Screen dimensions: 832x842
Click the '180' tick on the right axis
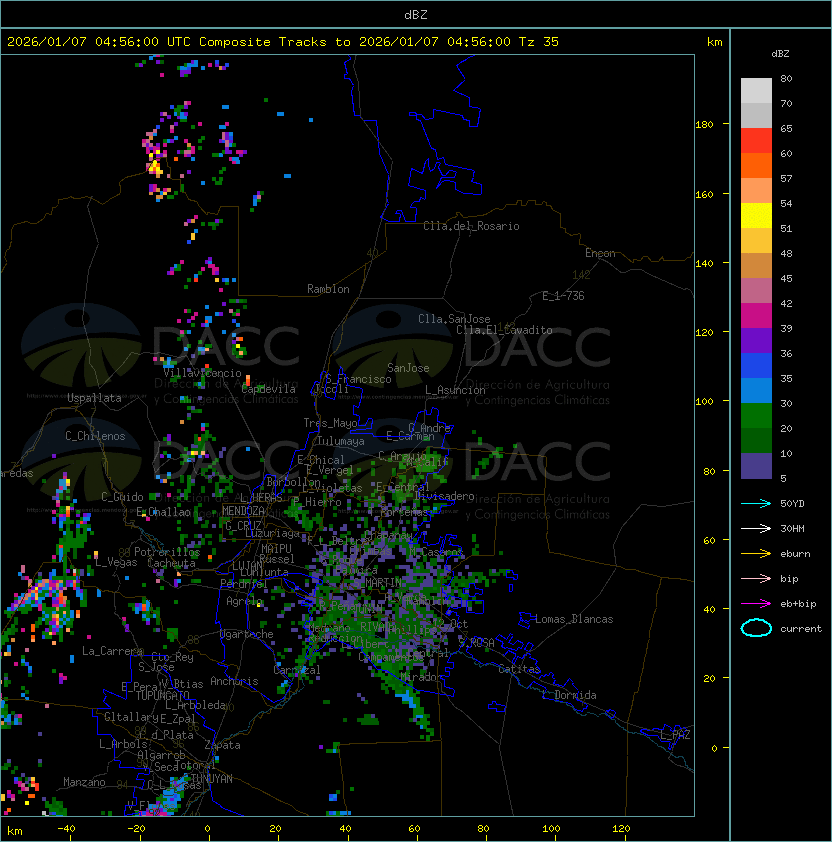[x=704, y=125]
